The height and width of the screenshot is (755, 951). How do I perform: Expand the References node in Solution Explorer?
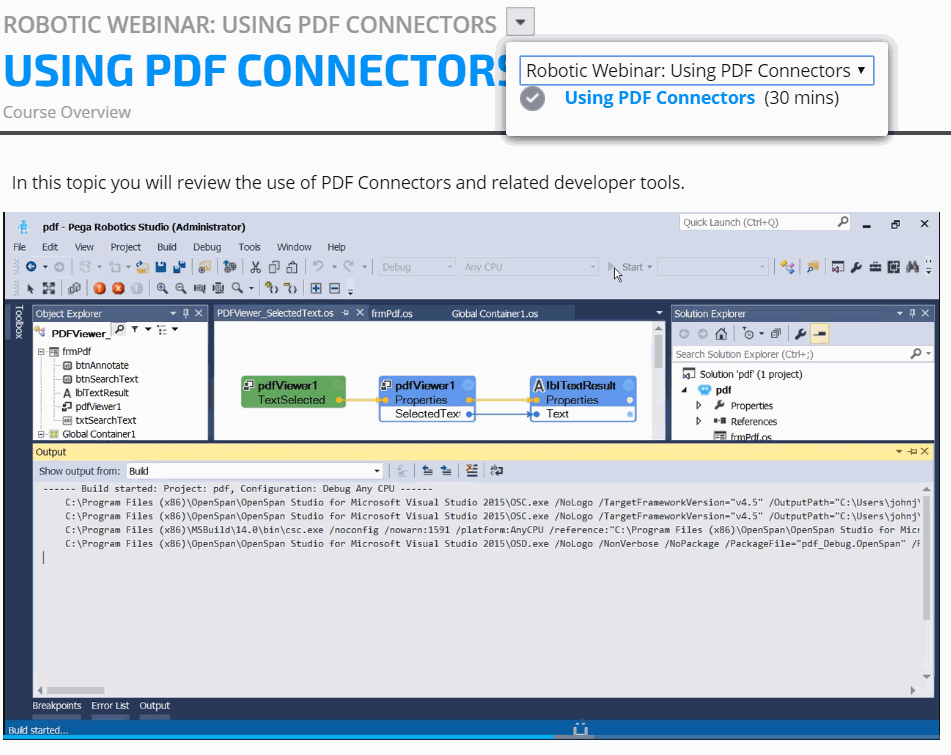[x=699, y=421]
